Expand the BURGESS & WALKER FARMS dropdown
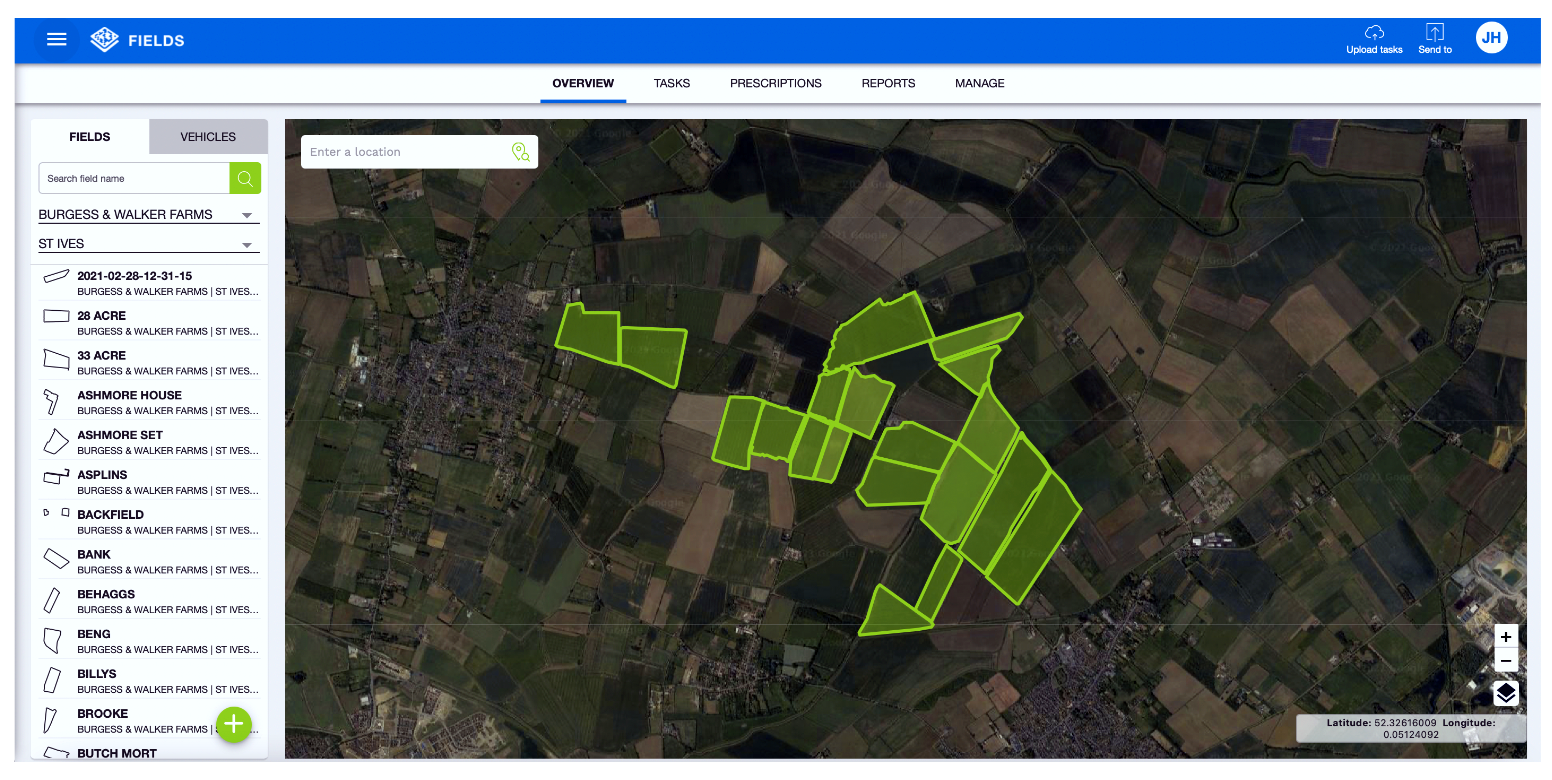 coord(149,214)
